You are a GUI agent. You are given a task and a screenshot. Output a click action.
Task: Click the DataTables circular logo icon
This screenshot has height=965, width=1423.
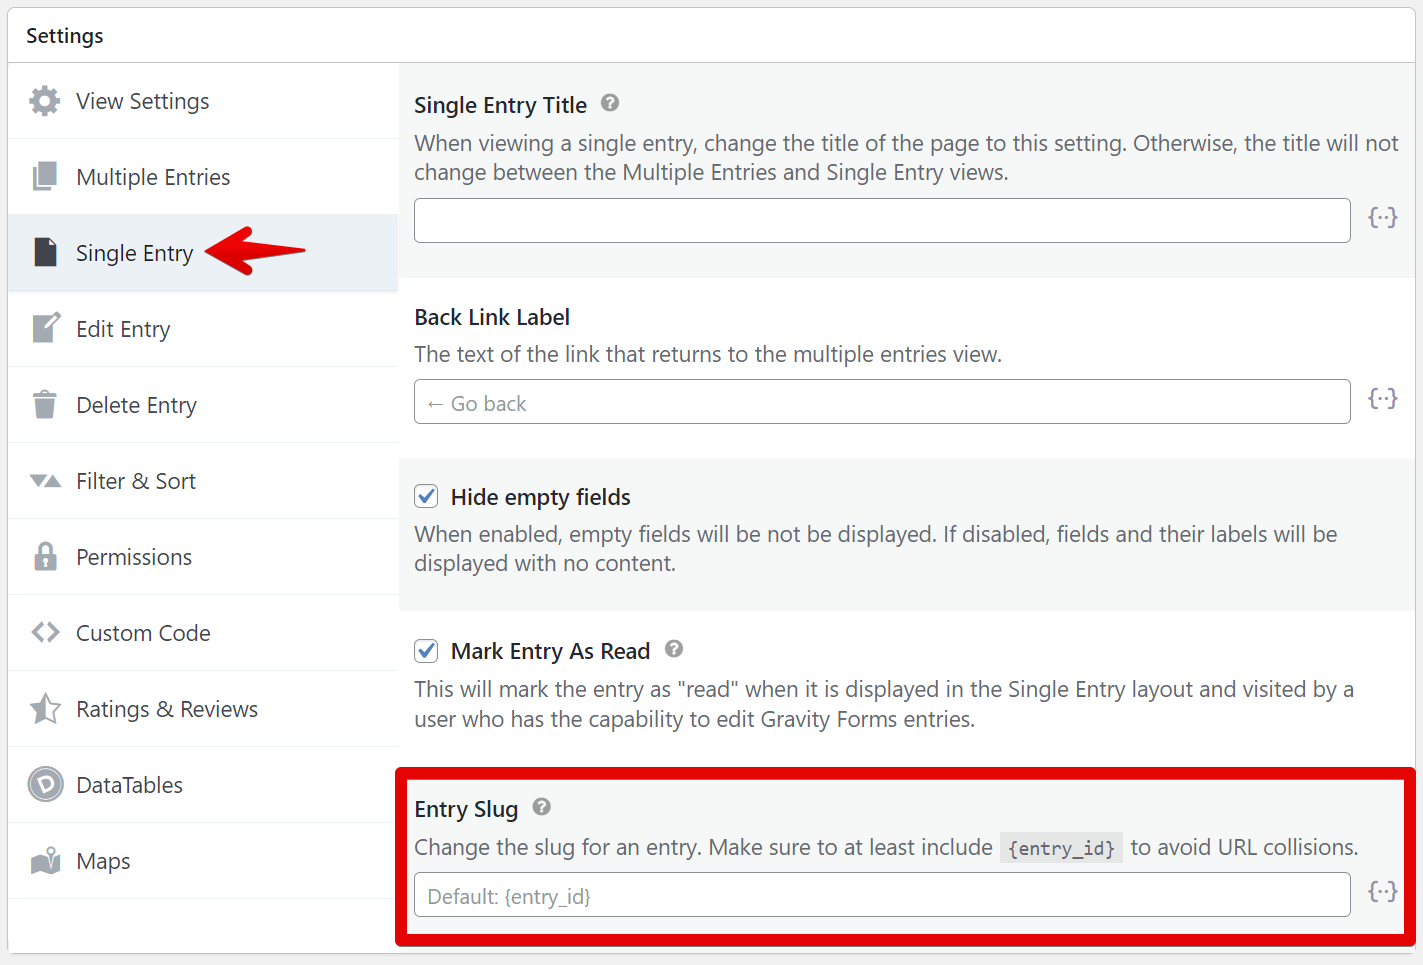45,785
